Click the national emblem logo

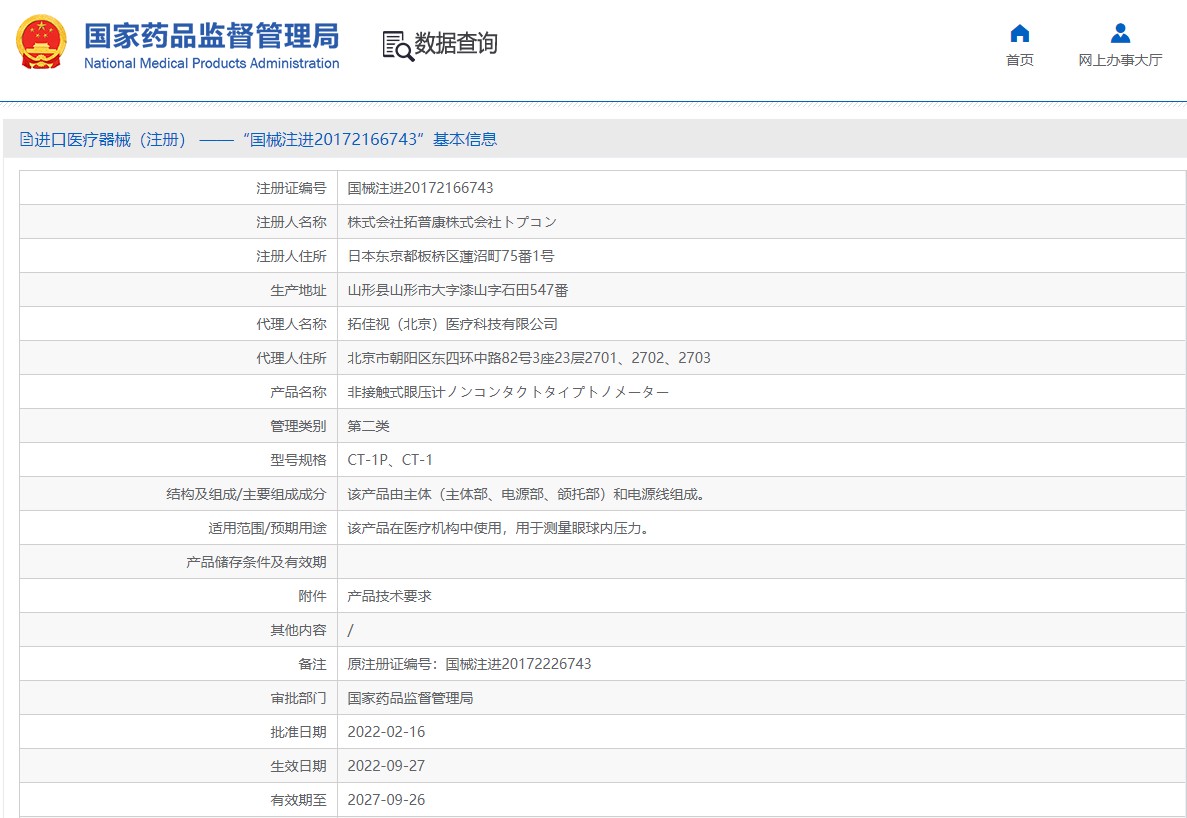[41, 42]
